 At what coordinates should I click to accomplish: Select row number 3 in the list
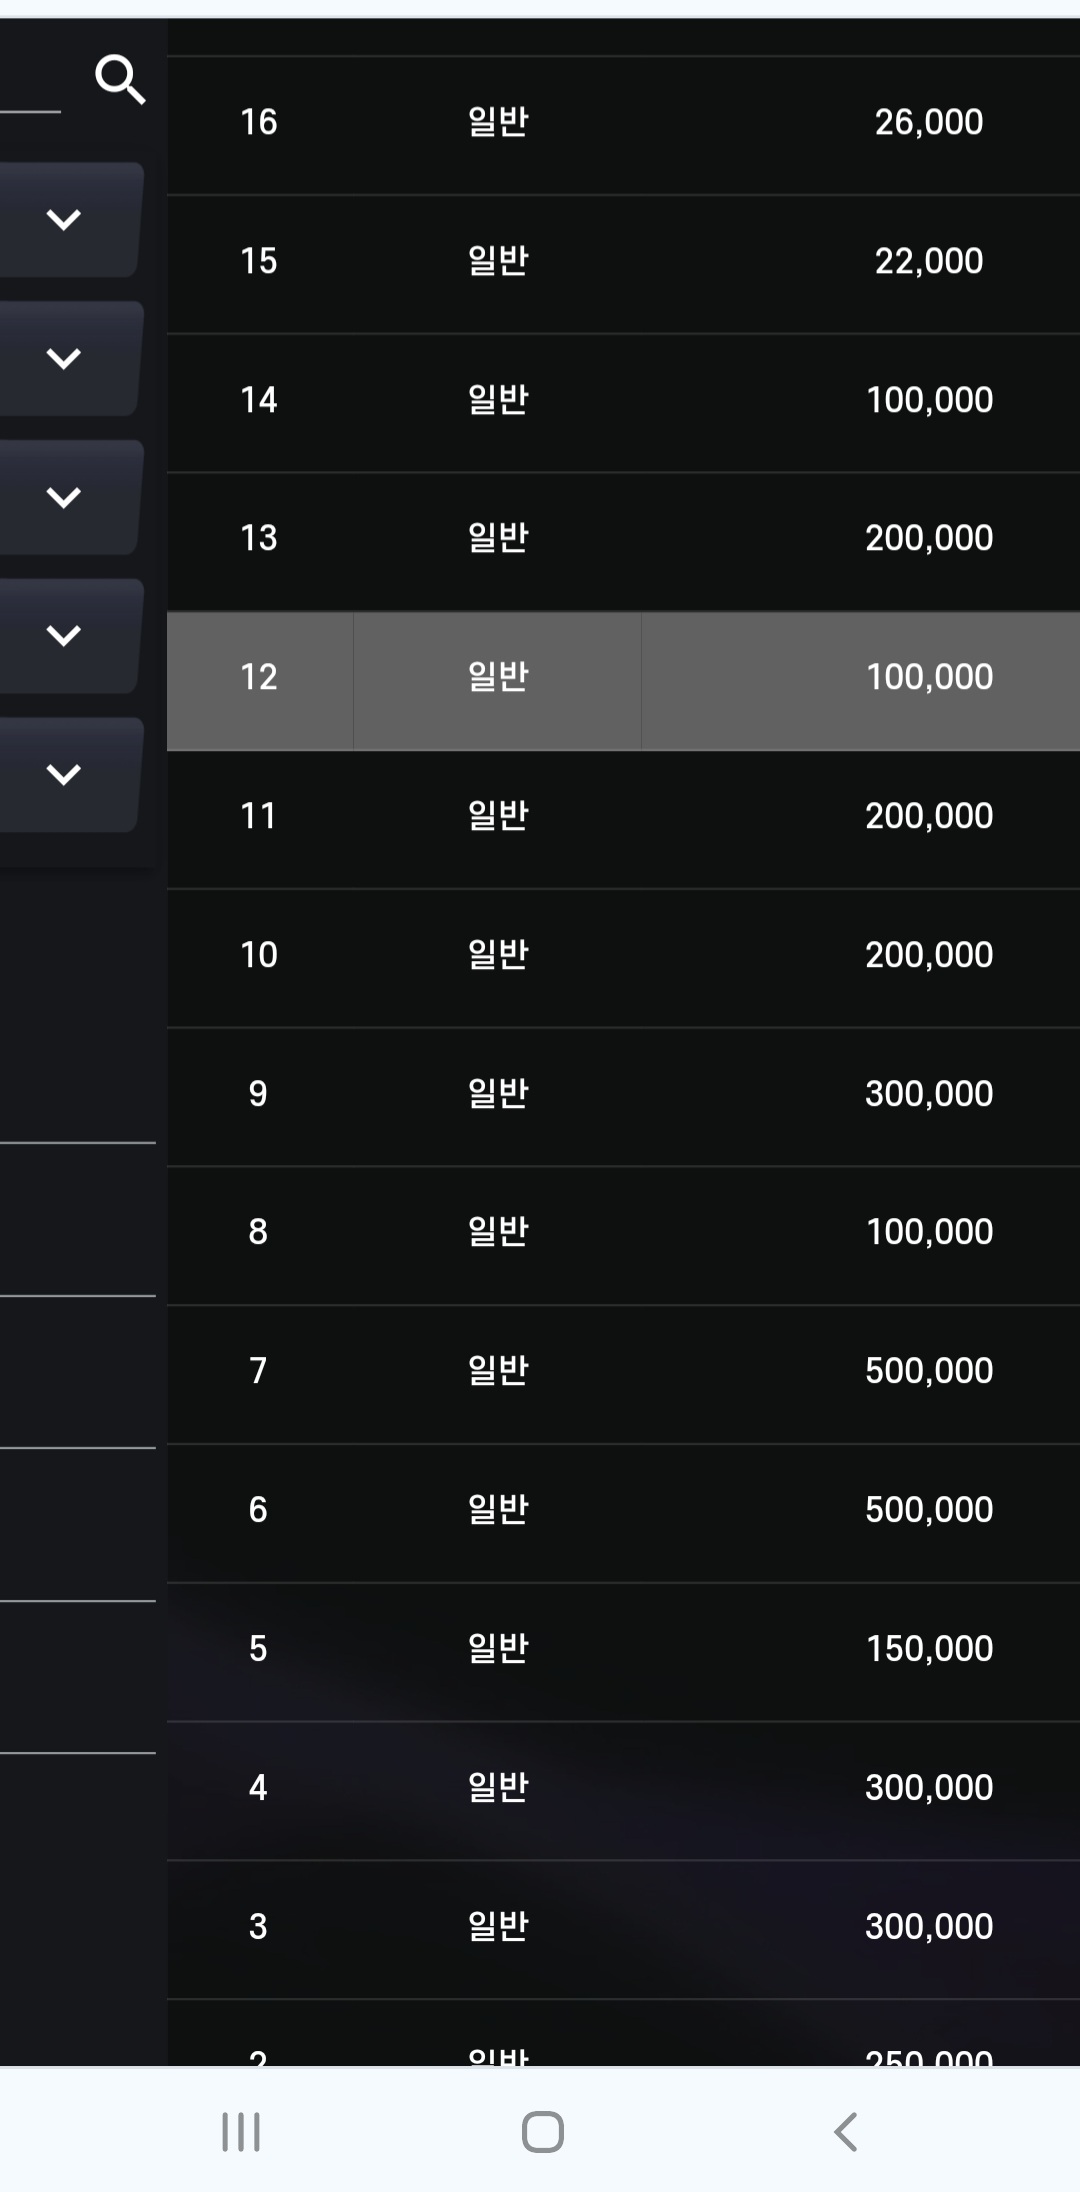tap(258, 1926)
